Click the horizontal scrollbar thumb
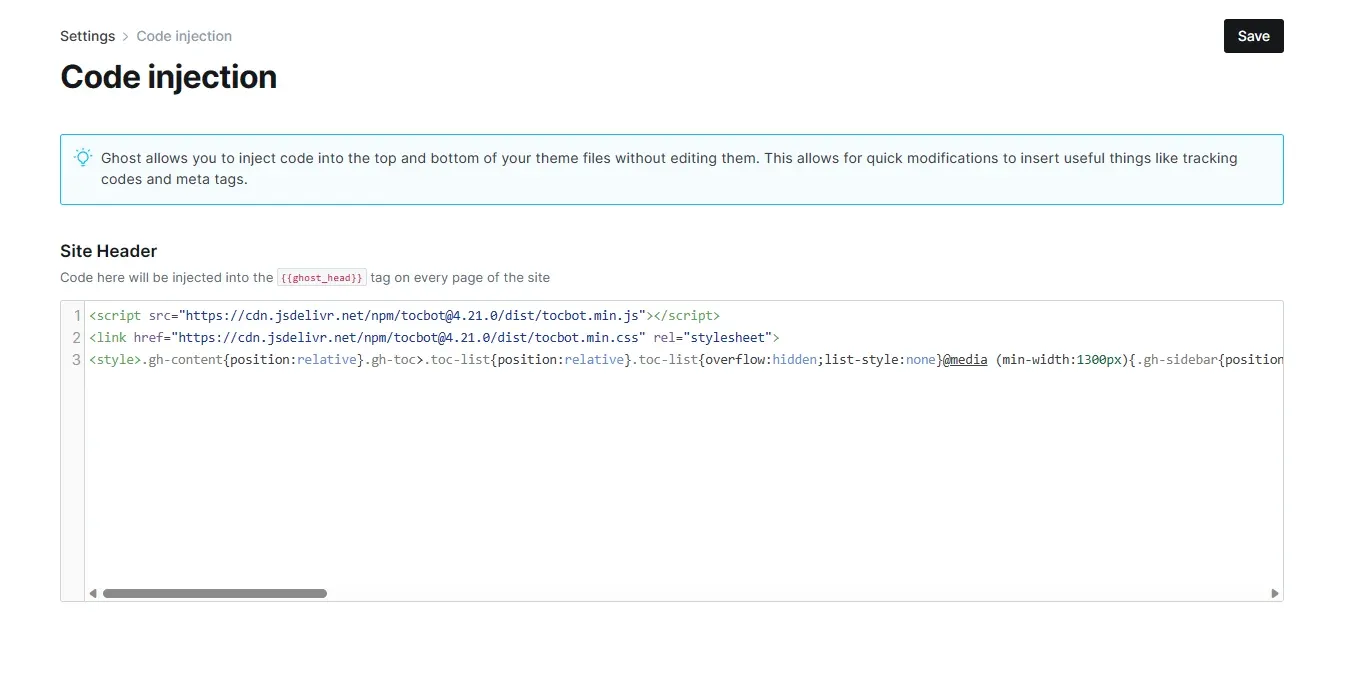The image size is (1354, 677). [215, 593]
